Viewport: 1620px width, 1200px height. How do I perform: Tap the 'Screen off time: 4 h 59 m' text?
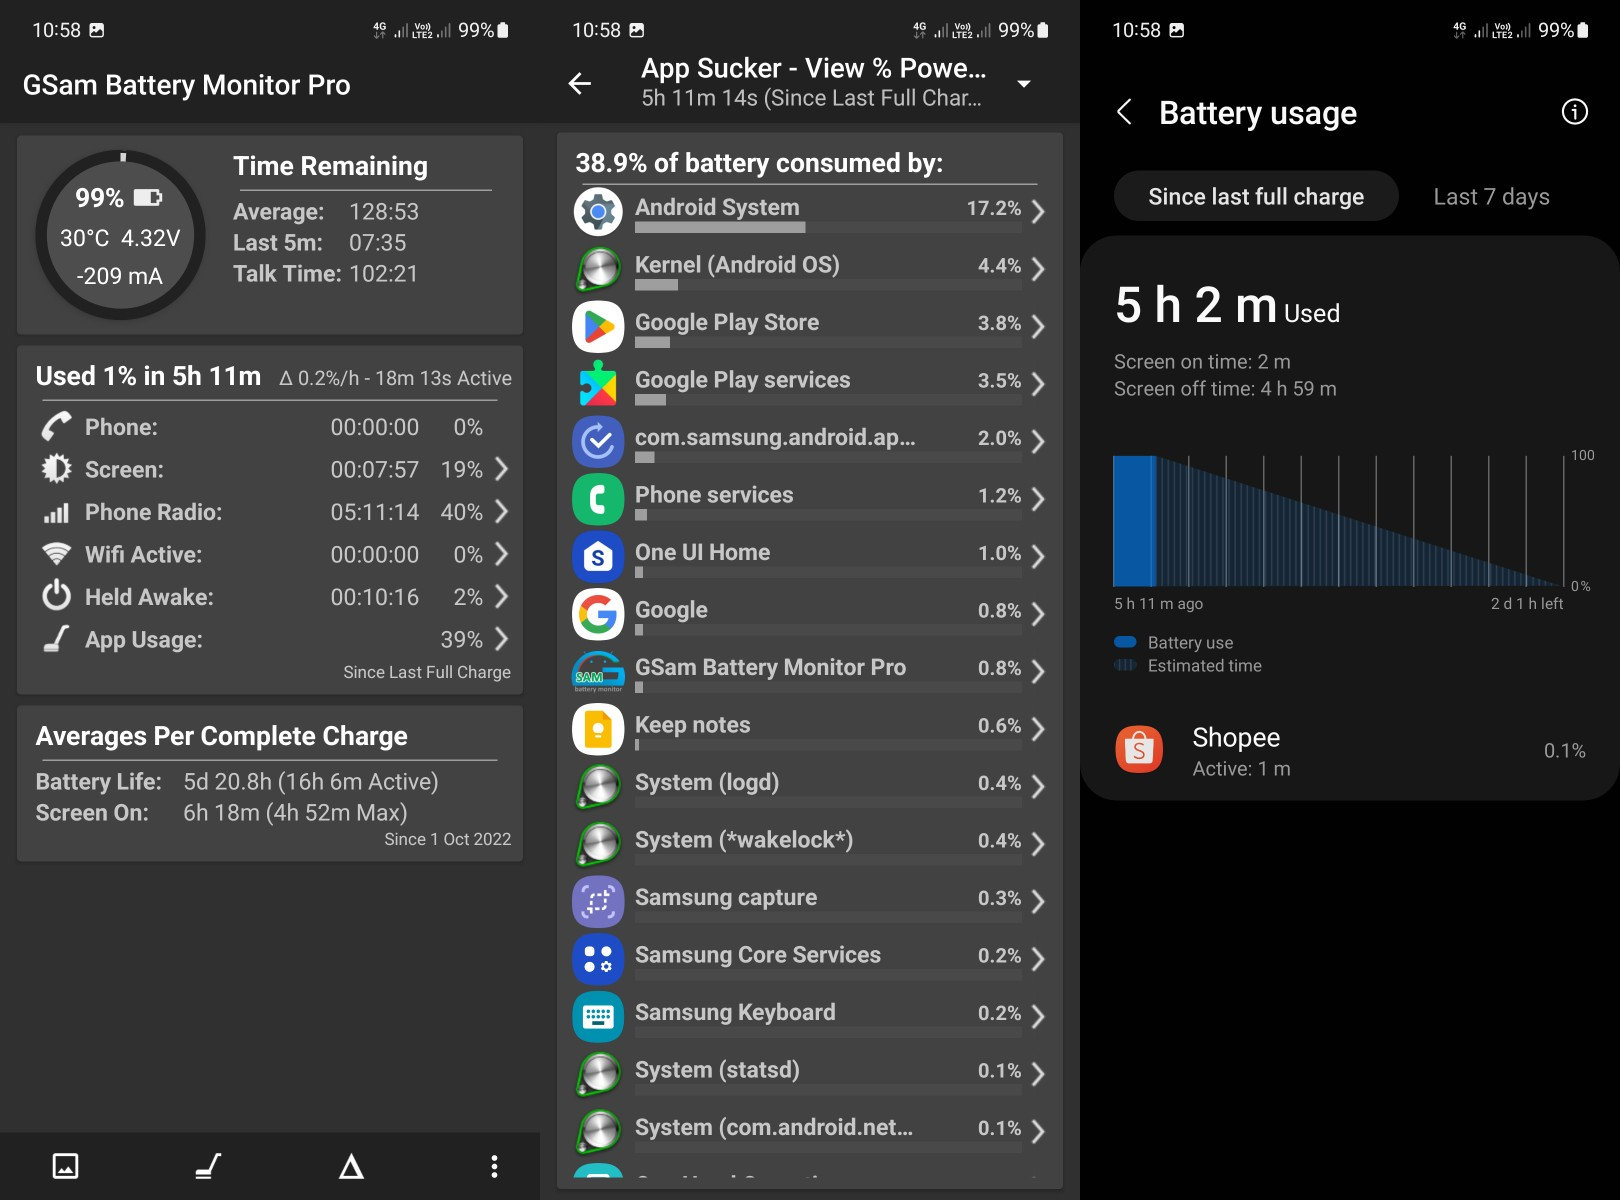pos(1225,389)
